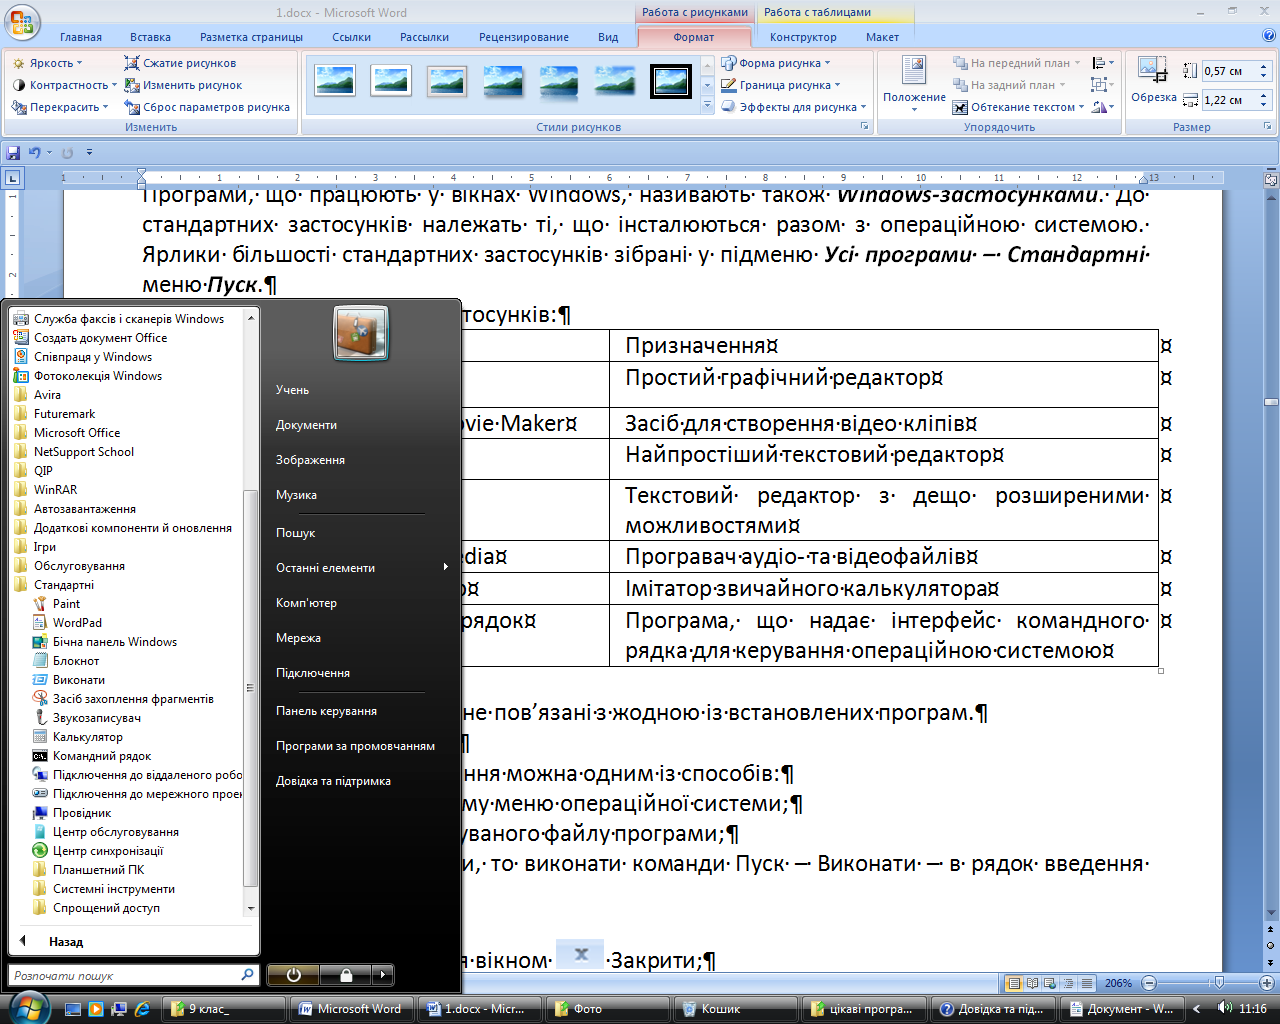Select the first picture style thumbnail
1280x1024 pixels.
pos(335,80)
